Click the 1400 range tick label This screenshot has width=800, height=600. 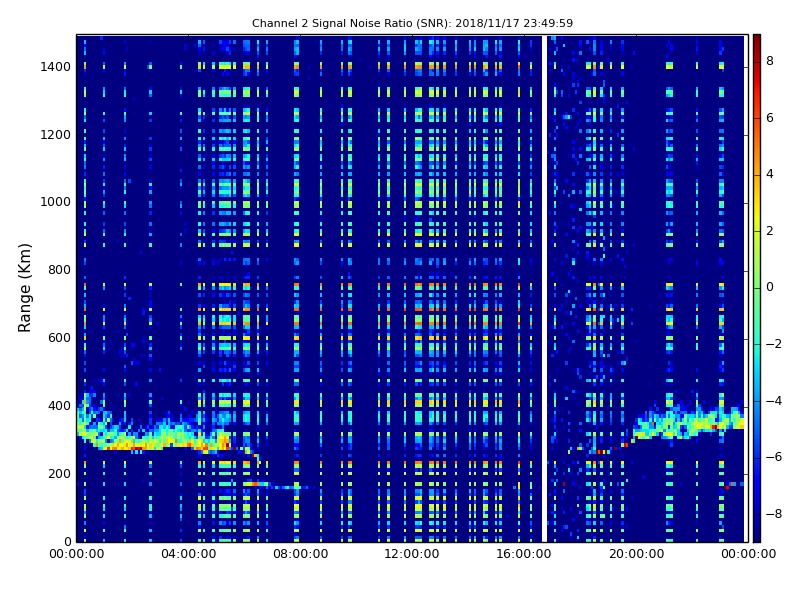55,67
